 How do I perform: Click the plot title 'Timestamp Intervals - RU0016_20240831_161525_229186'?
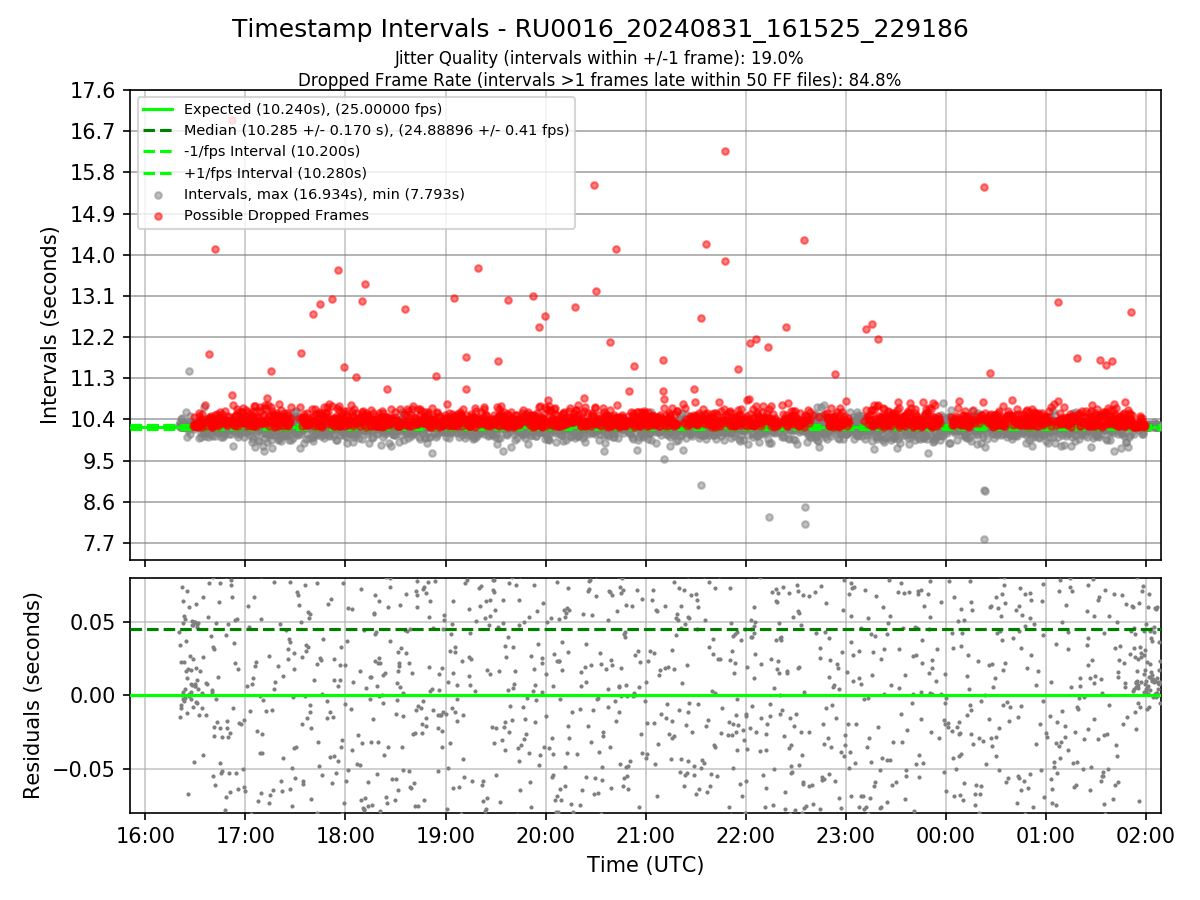(600, 29)
